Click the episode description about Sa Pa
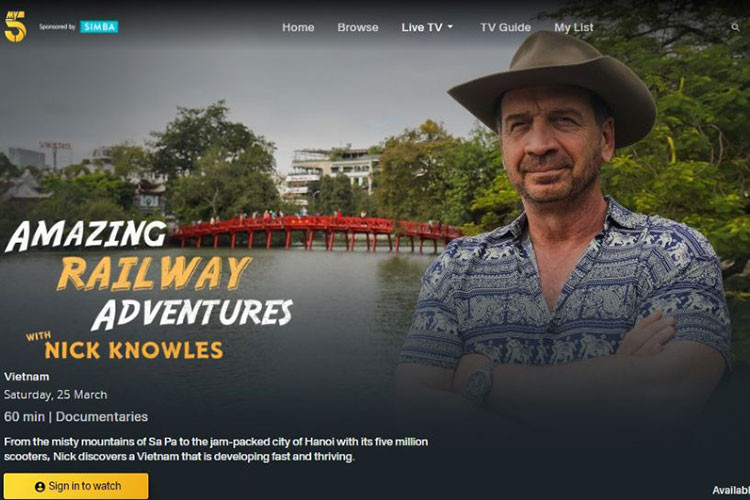The width and height of the screenshot is (750, 500). 216,449
